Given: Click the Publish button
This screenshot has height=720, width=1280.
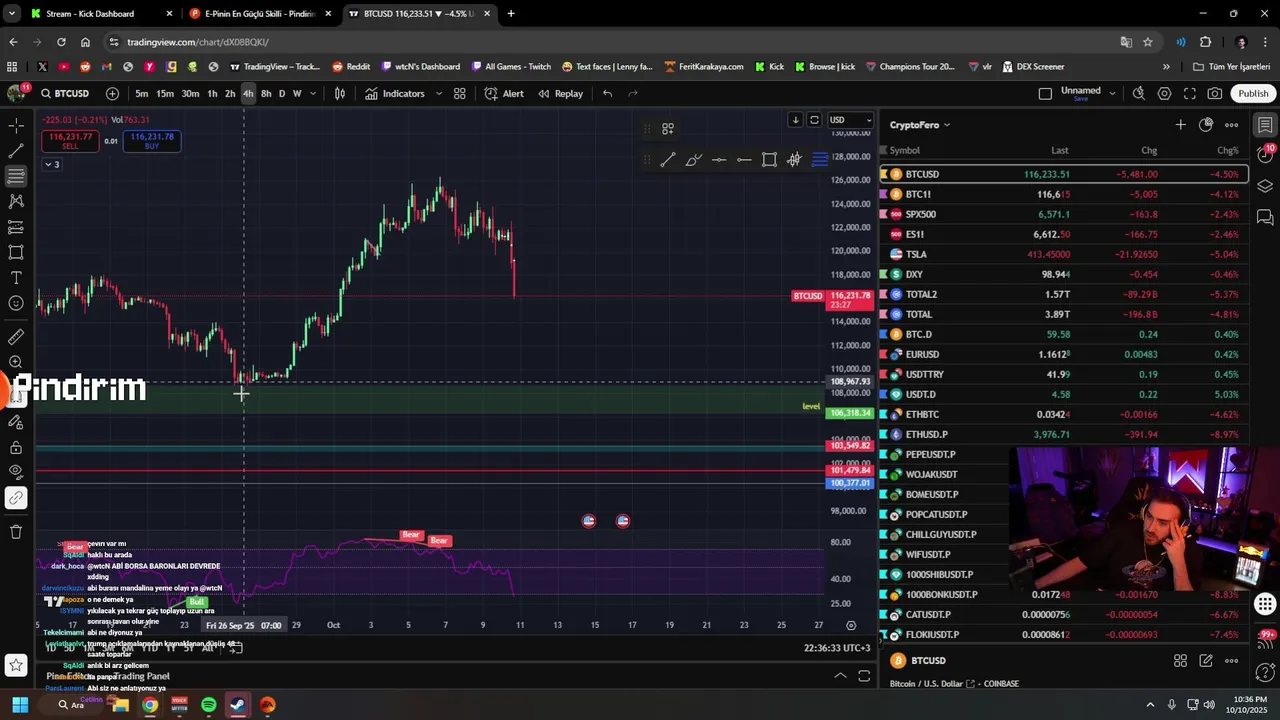Looking at the screenshot, I should tap(1253, 93).
